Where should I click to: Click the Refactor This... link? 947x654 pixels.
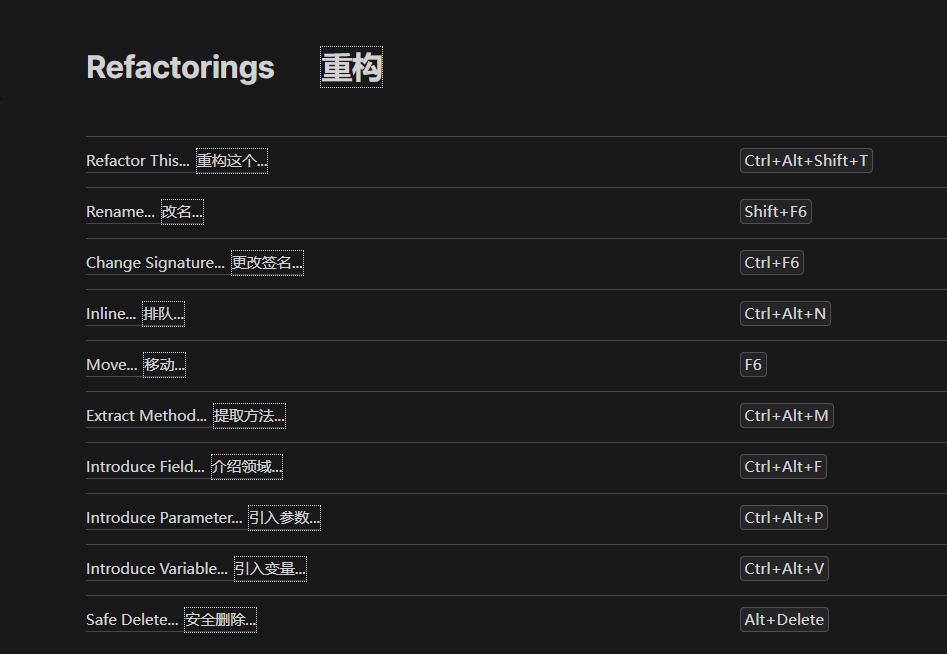(137, 161)
